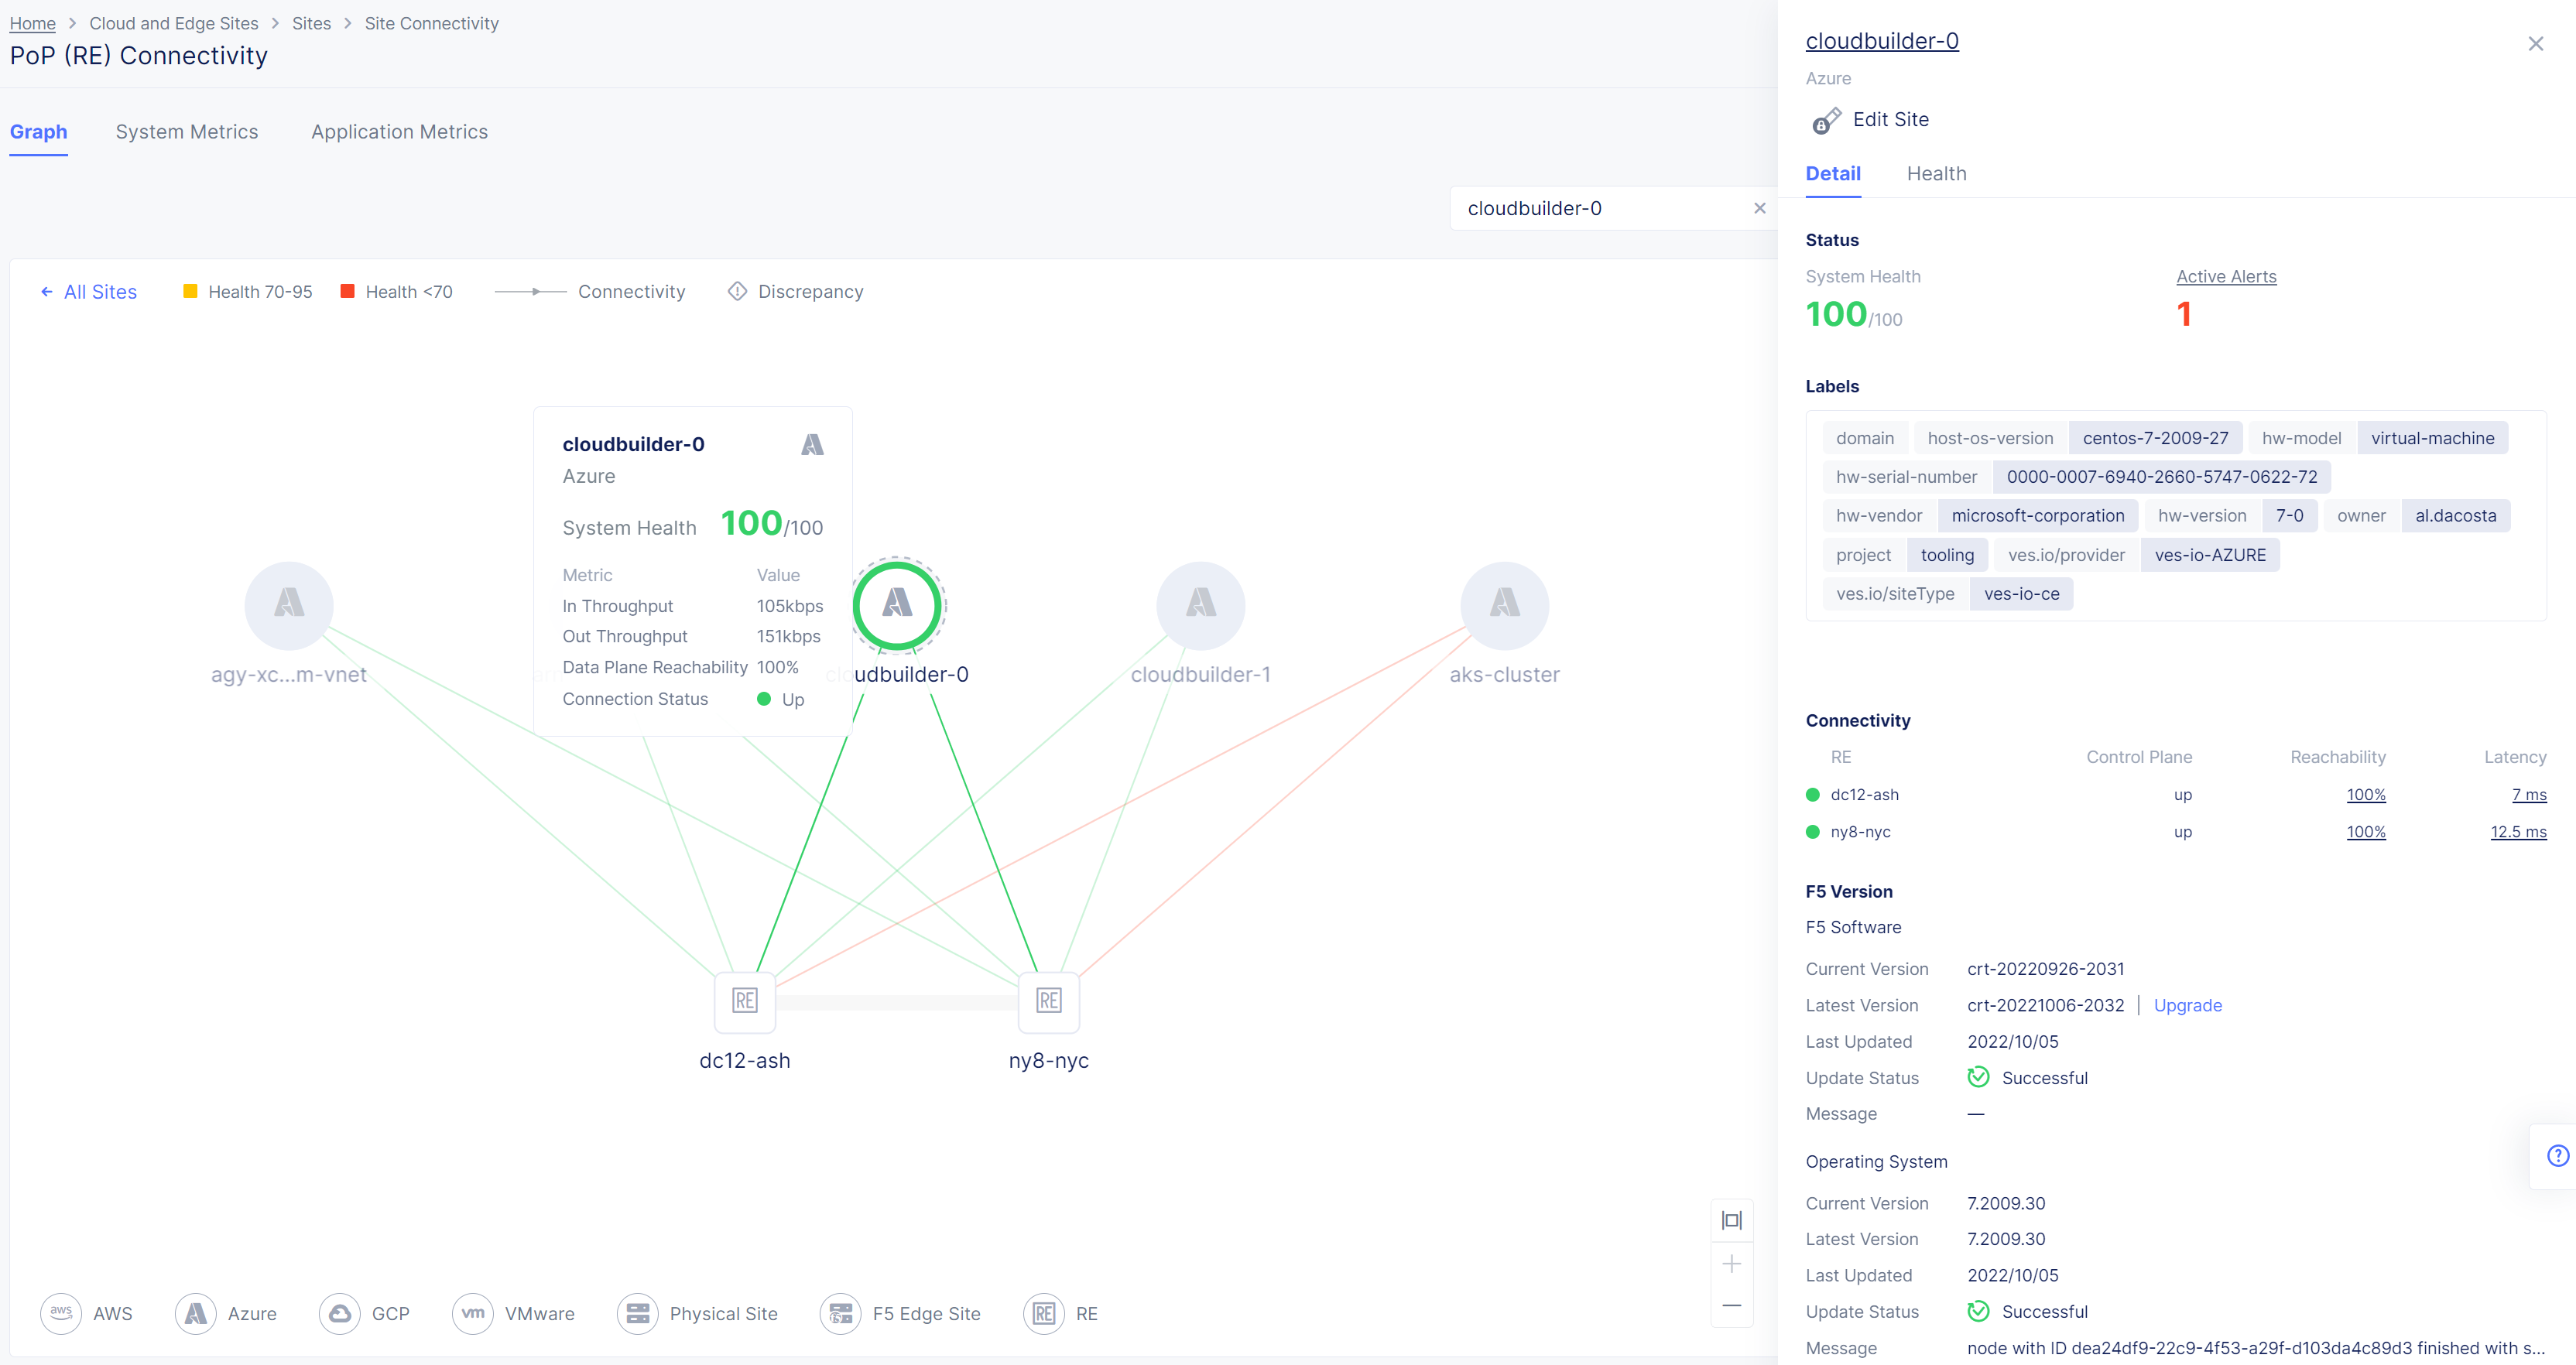The image size is (2576, 1365).
Task: Toggle the VMware legend filter
Action: pos(513,1314)
